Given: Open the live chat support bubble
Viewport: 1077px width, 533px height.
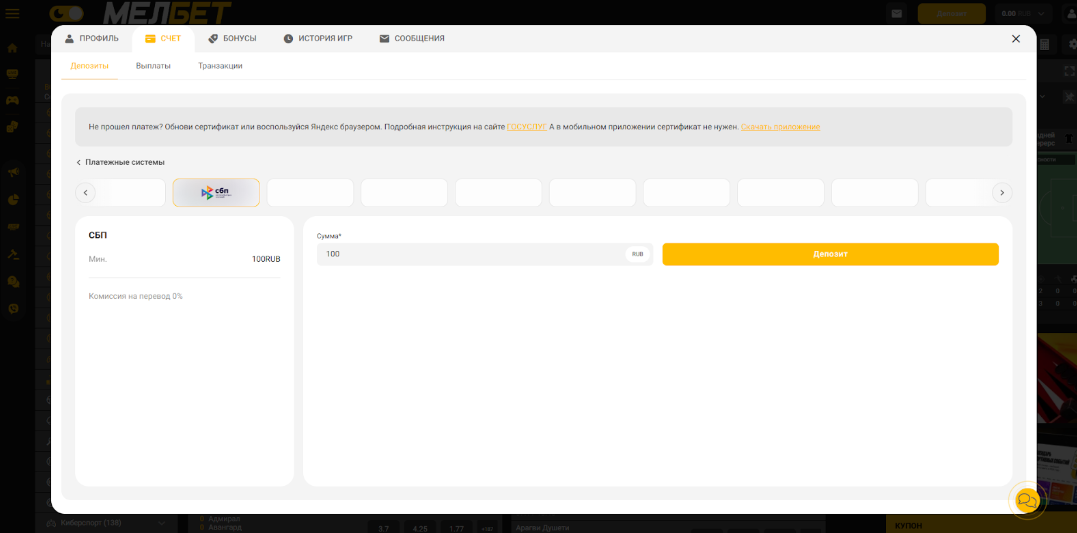Looking at the screenshot, I should pyautogui.click(x=1027, y=501).
